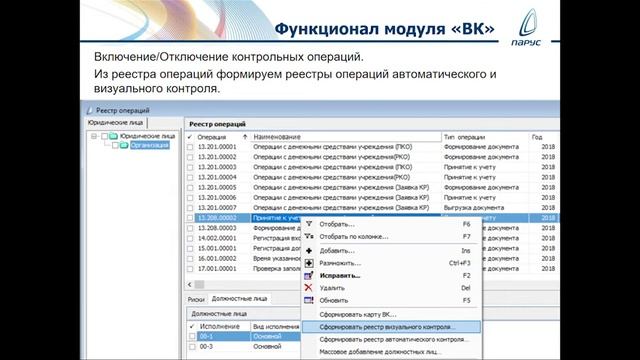Select the highlighted 00-1 исполнение row
Screen dimensions: 640x360
[x=244, y=336]
